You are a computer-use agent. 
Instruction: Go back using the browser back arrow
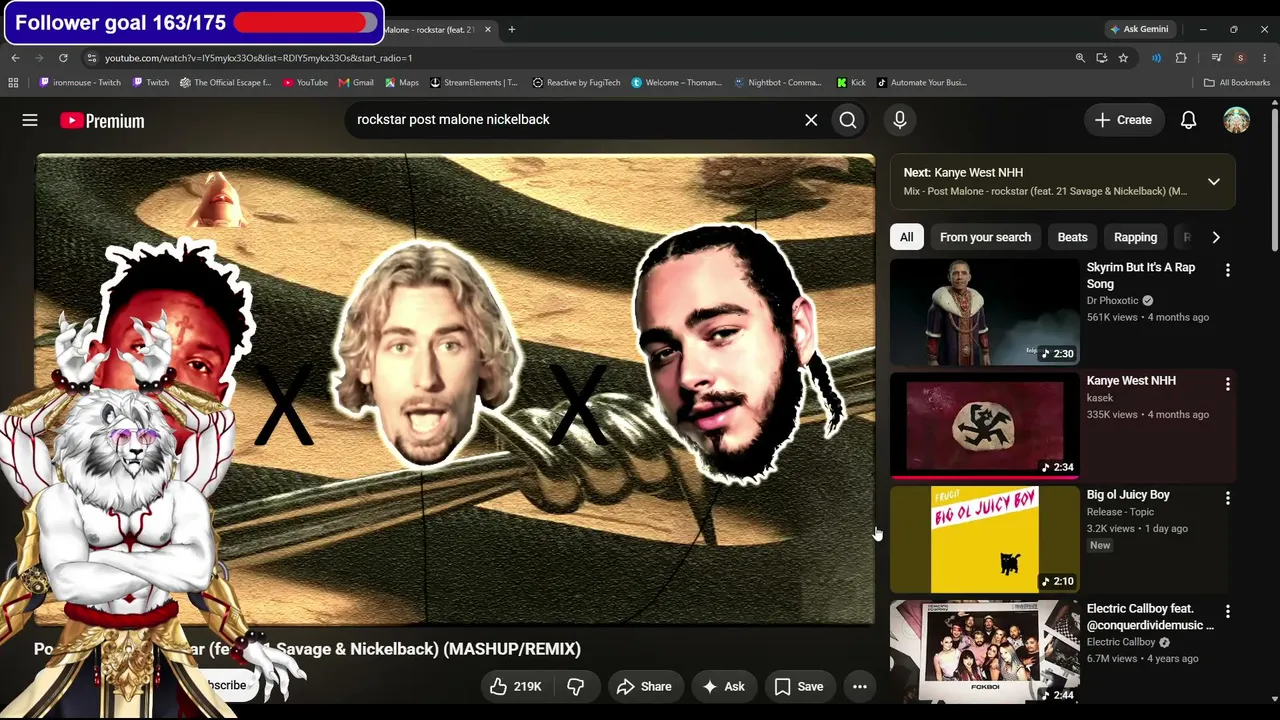15,58
